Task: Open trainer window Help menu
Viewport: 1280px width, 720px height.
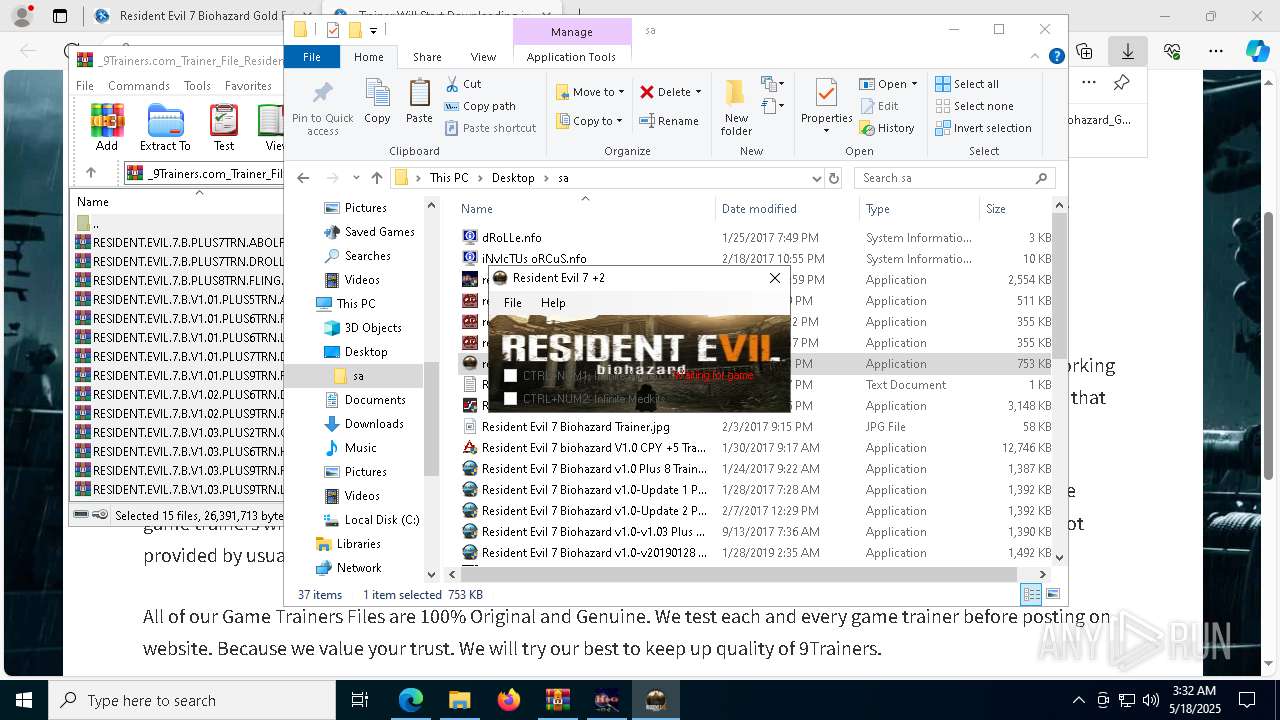Action: point(553,303)
